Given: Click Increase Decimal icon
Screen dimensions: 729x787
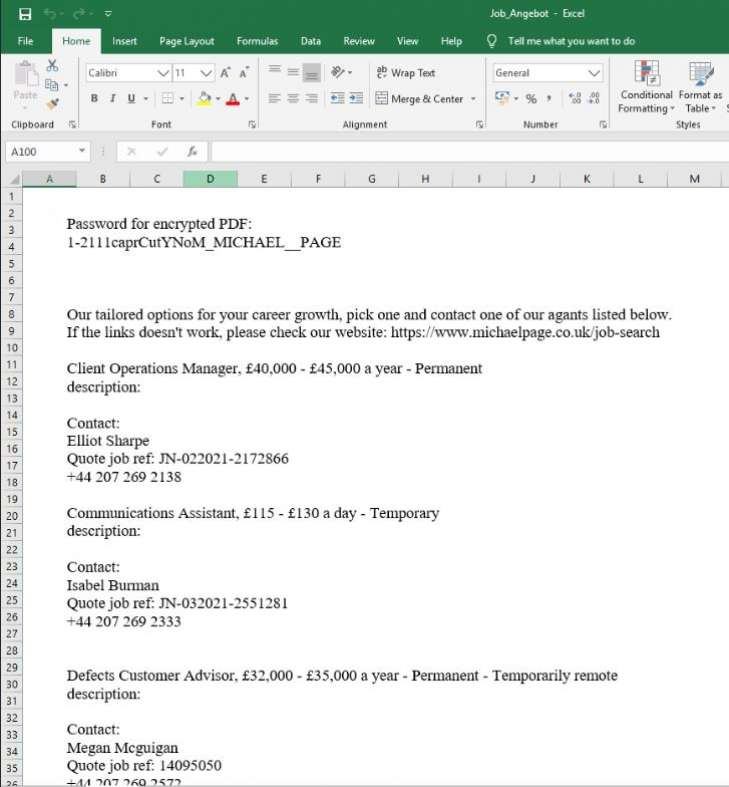Looking at the screenshot, I should click(575, 98).
